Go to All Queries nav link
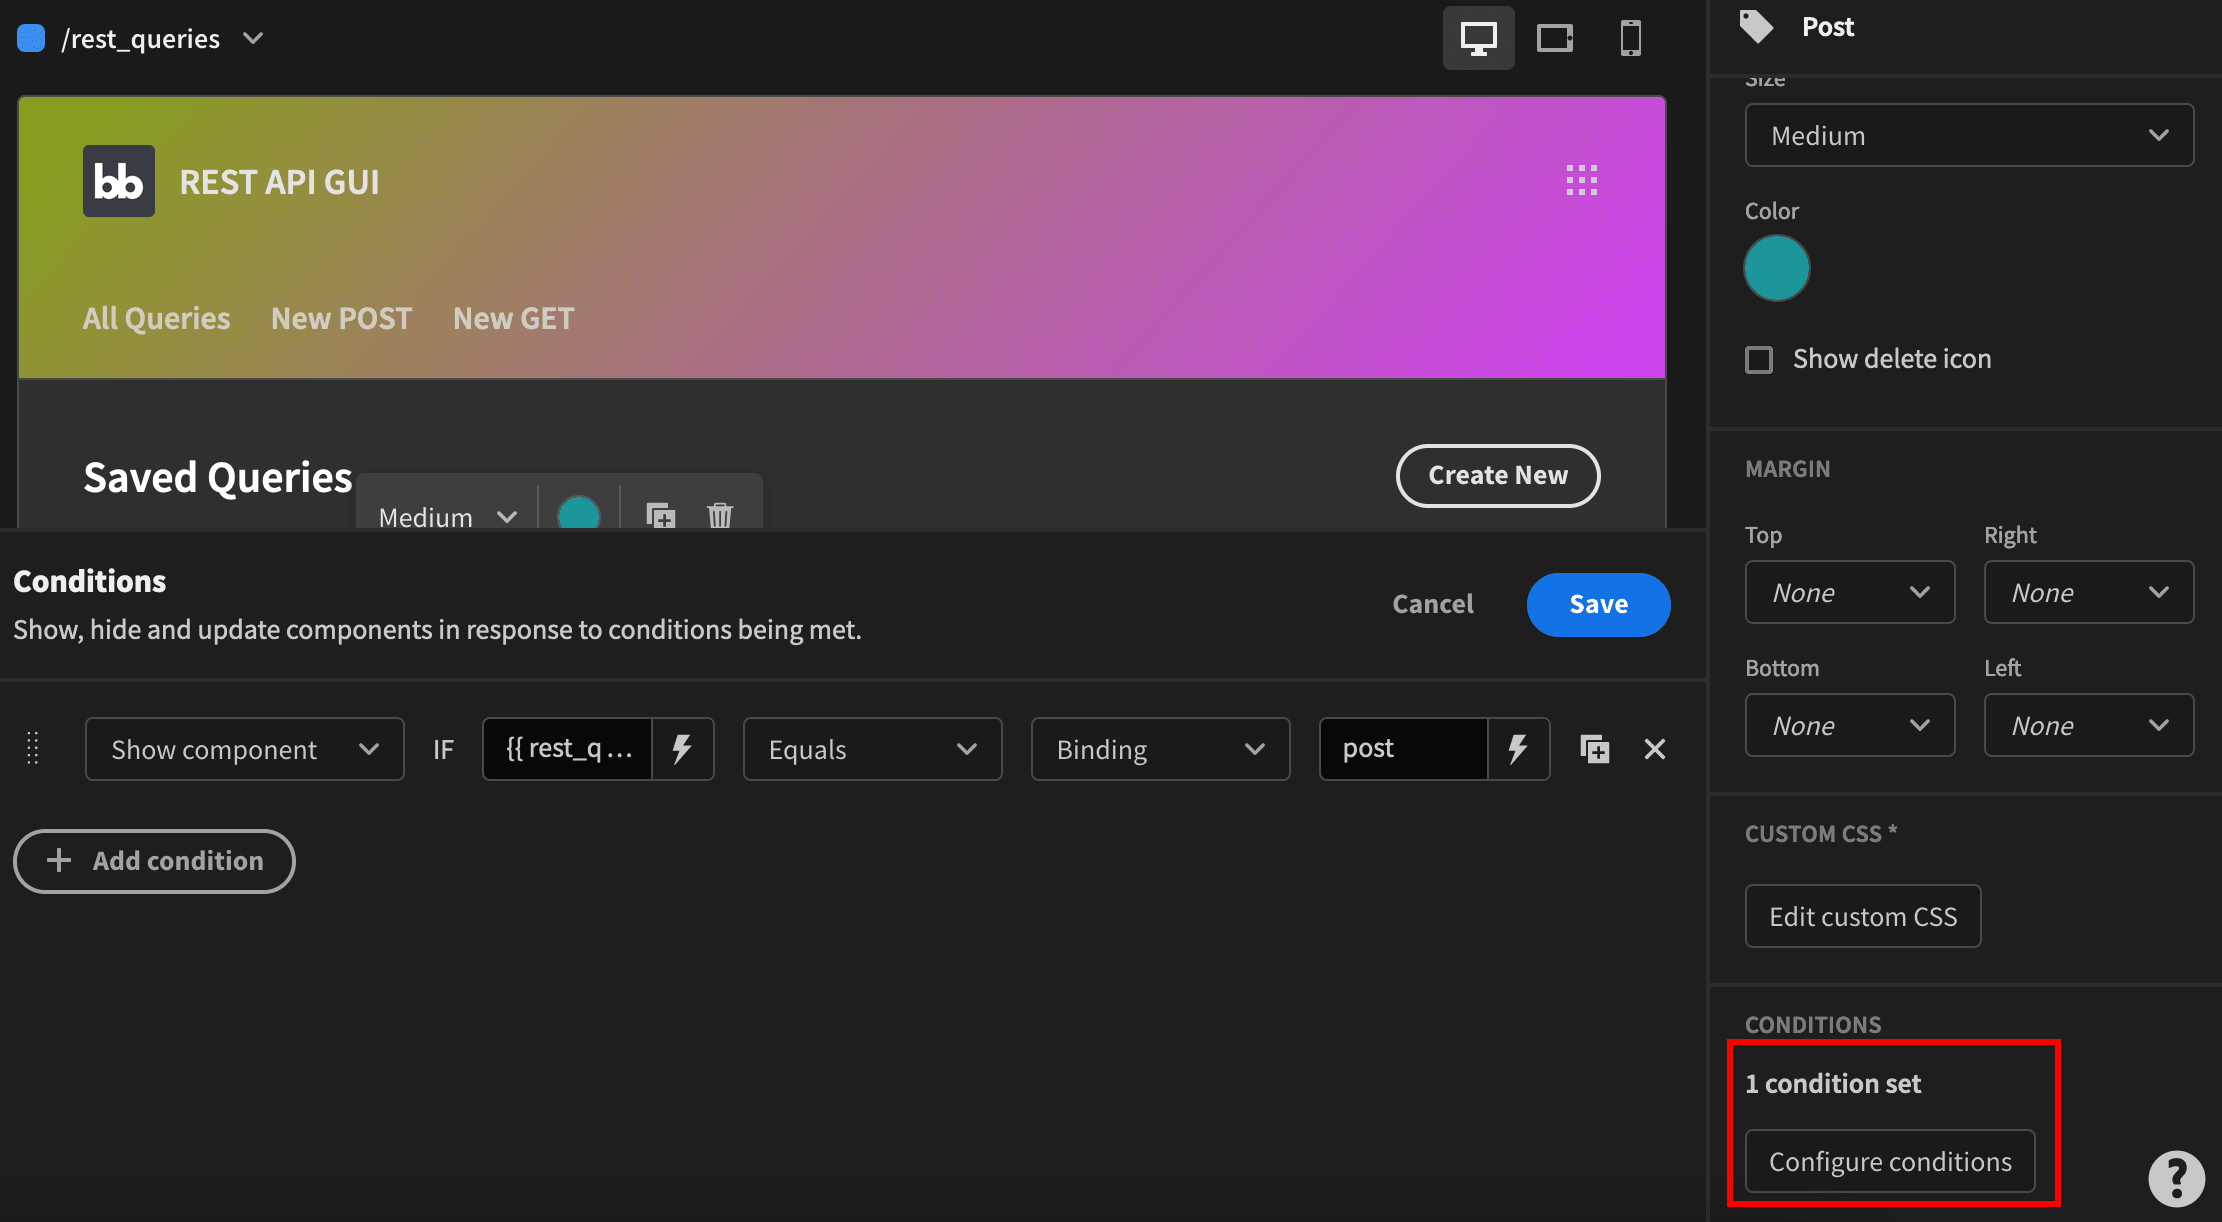 point(156,318)
